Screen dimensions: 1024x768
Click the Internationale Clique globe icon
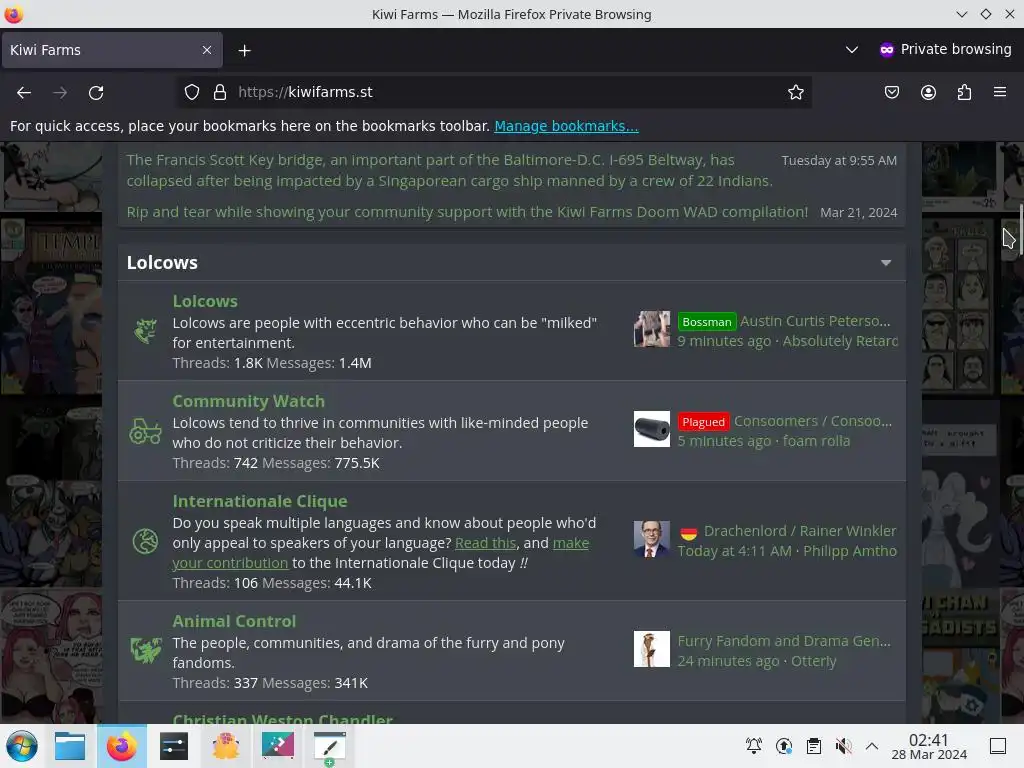(146, 541)
